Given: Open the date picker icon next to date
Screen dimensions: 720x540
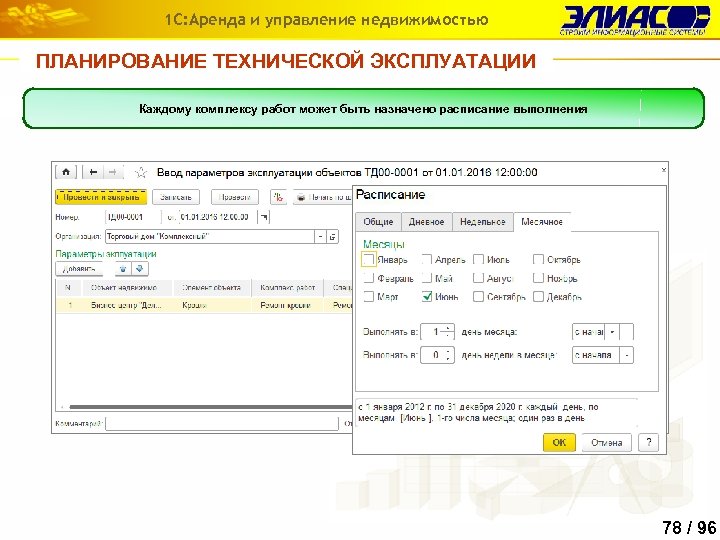Looking at the screenshot, I should (x=264, y=217).
